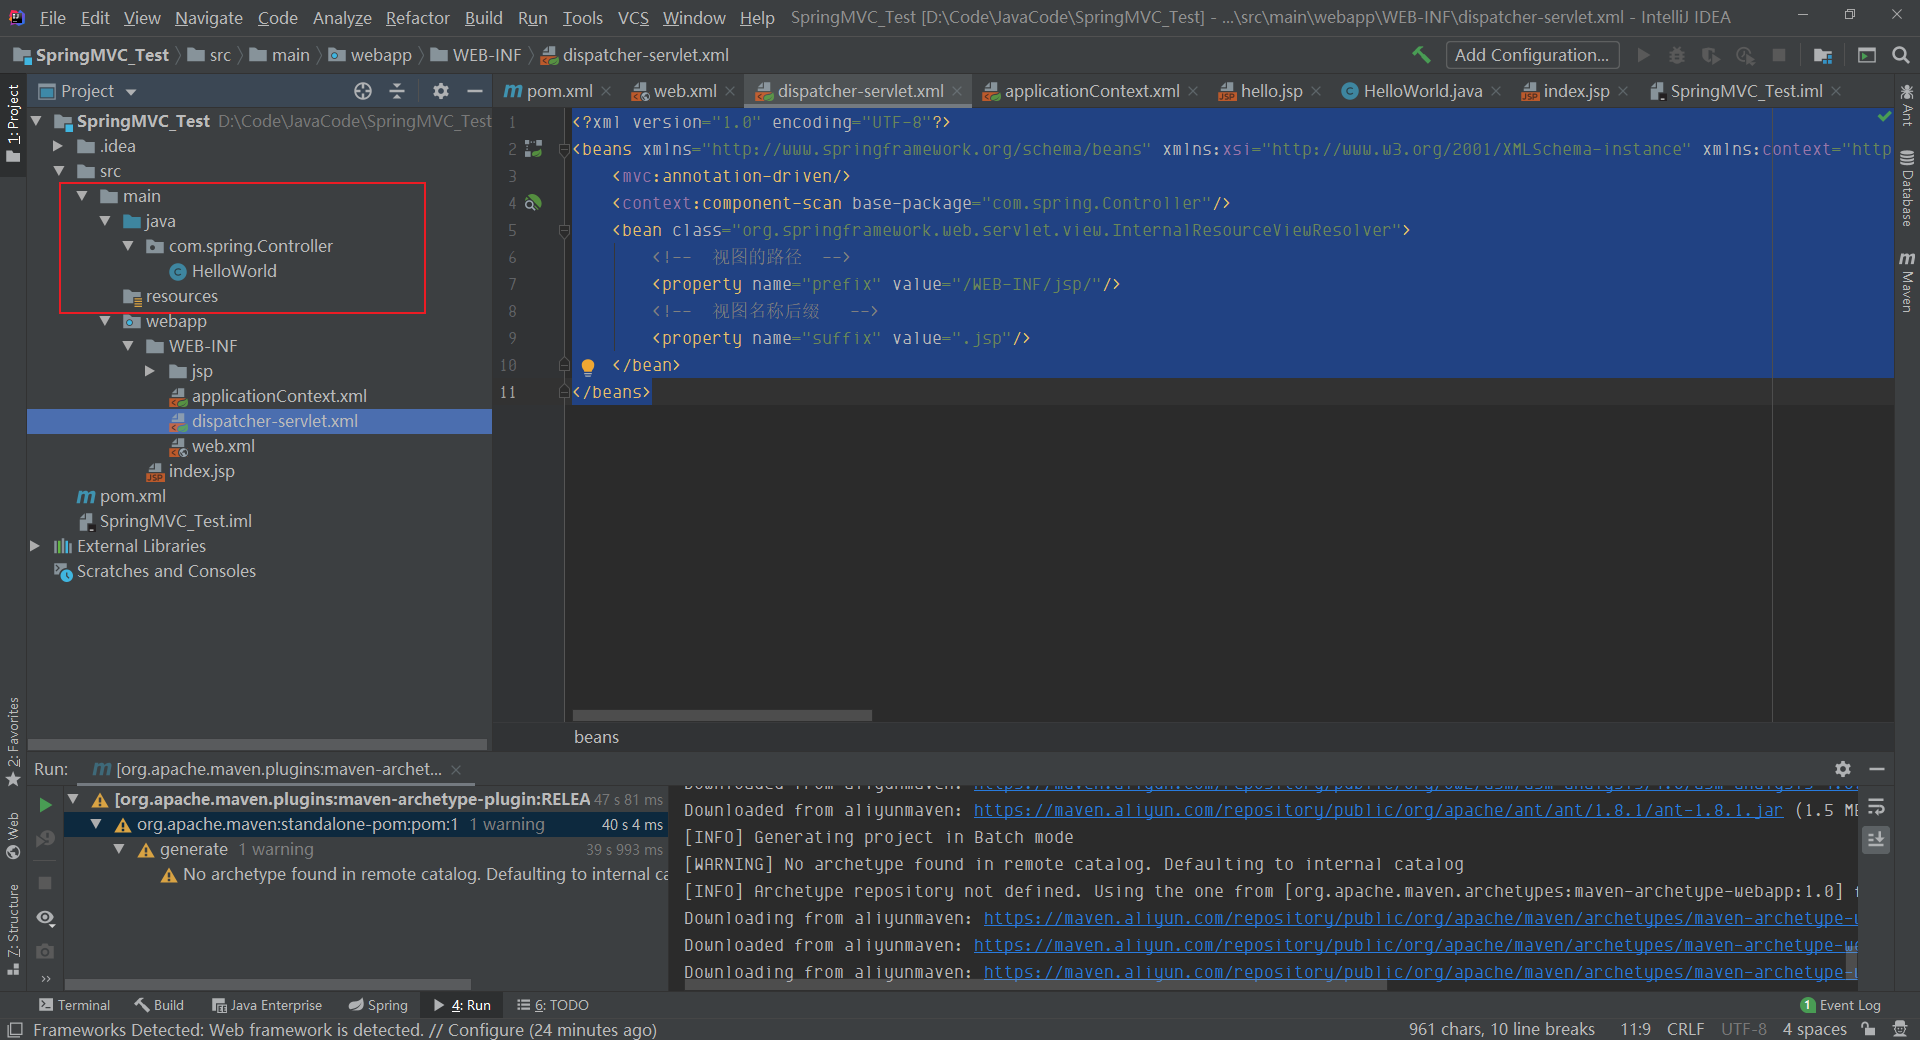The height and width of the screenshot is (1040, 1920).
Task: Collapse the webapp folder
Action: click(x=105, y=321)
